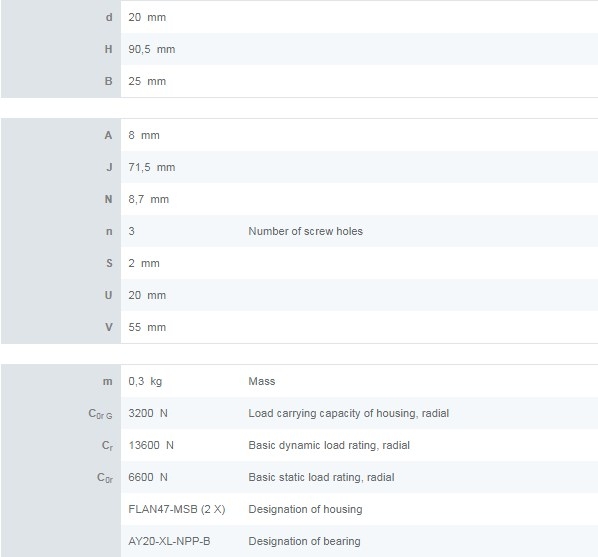Image resolution: width=598 pixels, height=557 pixels.
Task: Click the Mass description label
Action: (x=262, y=381)
